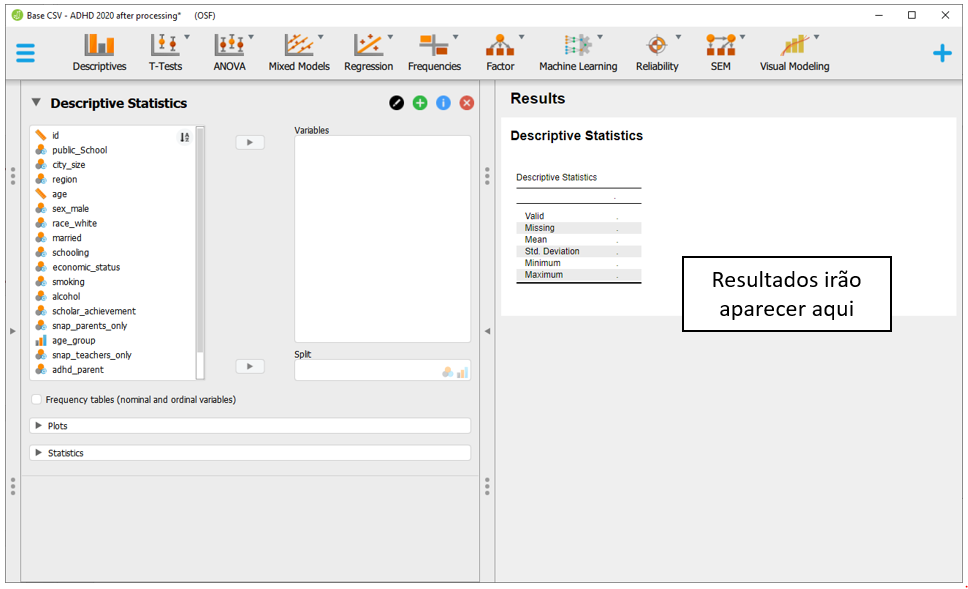
Task: Click the green plus duplicate analysis icon
Action: pos(420,103)
